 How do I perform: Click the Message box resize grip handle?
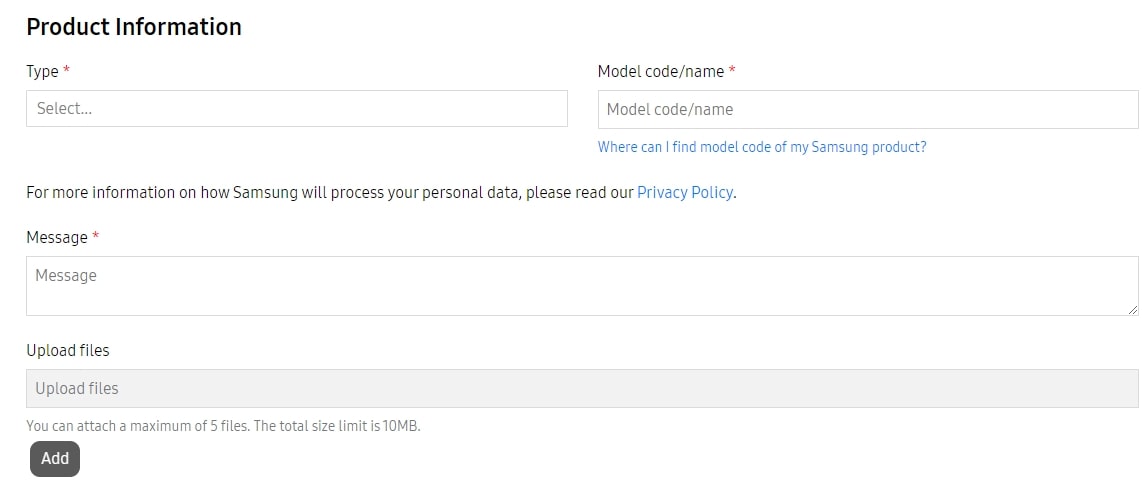click(1133, 310)
